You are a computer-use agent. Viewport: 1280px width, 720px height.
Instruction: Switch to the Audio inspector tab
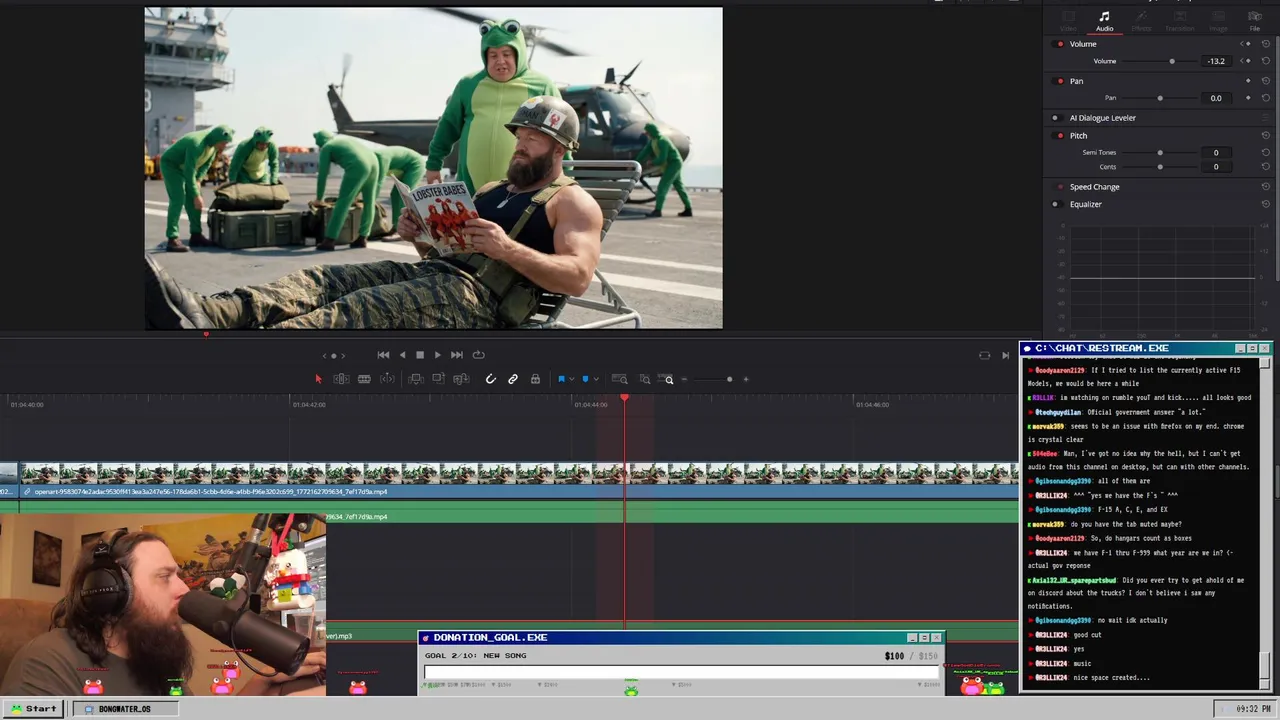click(1104, 20)
